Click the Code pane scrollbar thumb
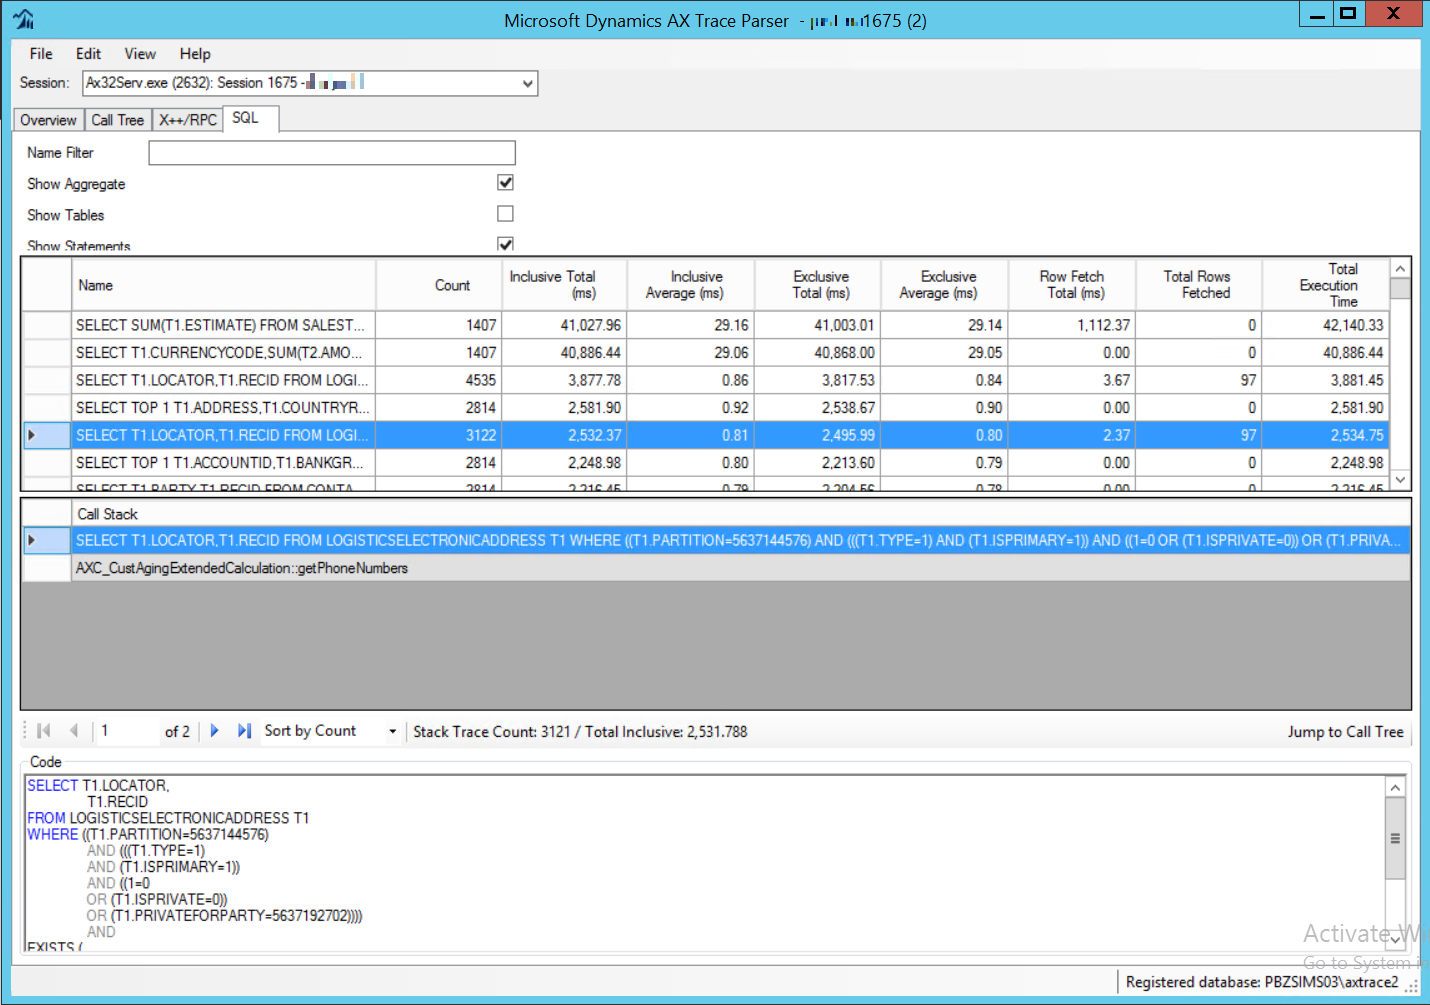1430x1005 pixels. click(1395, 839)
